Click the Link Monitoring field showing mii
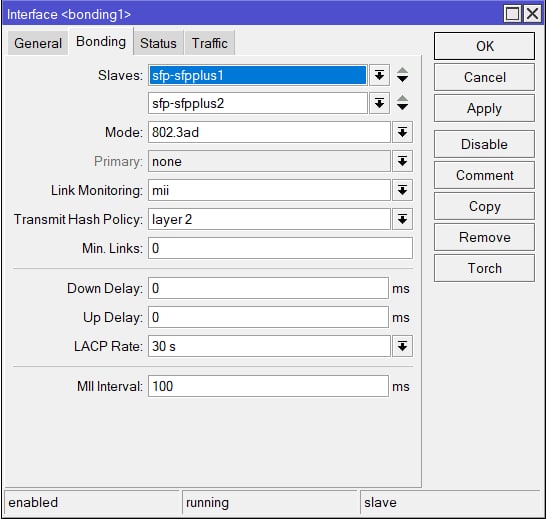The width and height of the screenshot is (546, 521). [269, 190]
